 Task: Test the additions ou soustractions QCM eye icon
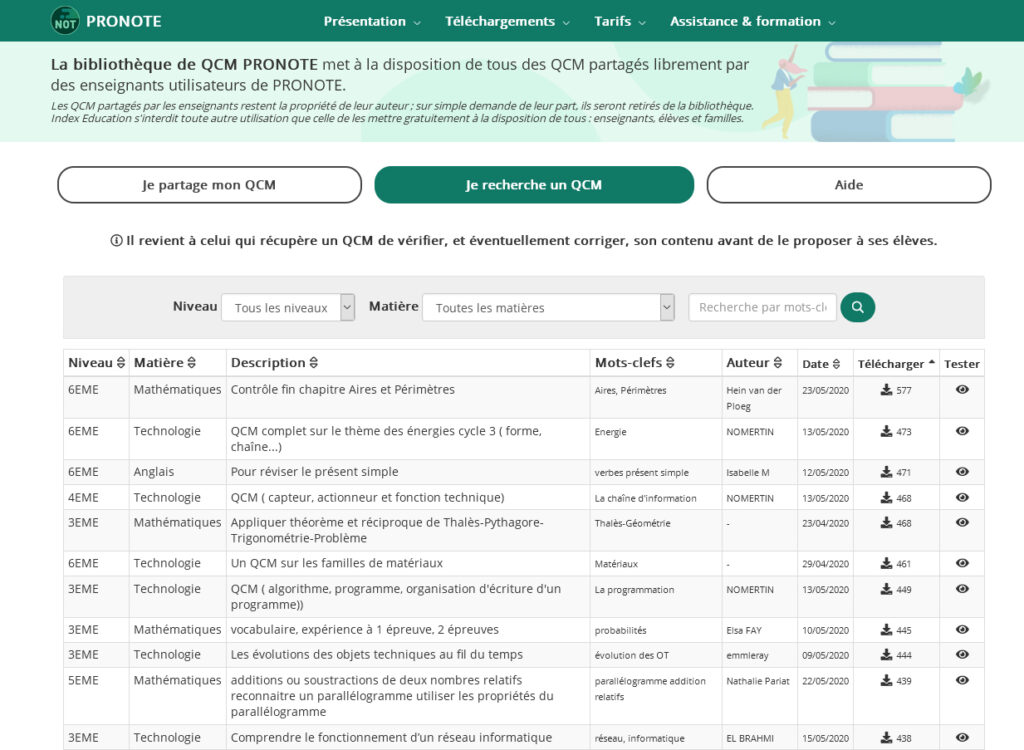(962, 680)
